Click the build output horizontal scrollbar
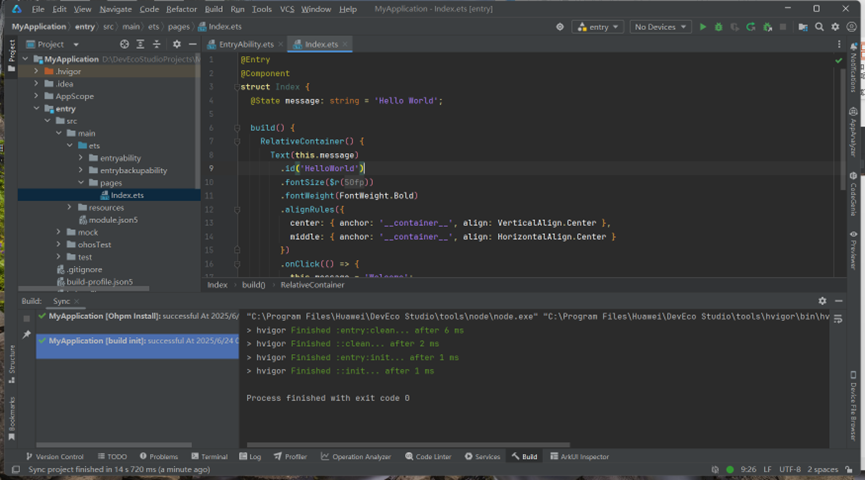The width and height of the screenshot is (865, 480). (408, 445)
